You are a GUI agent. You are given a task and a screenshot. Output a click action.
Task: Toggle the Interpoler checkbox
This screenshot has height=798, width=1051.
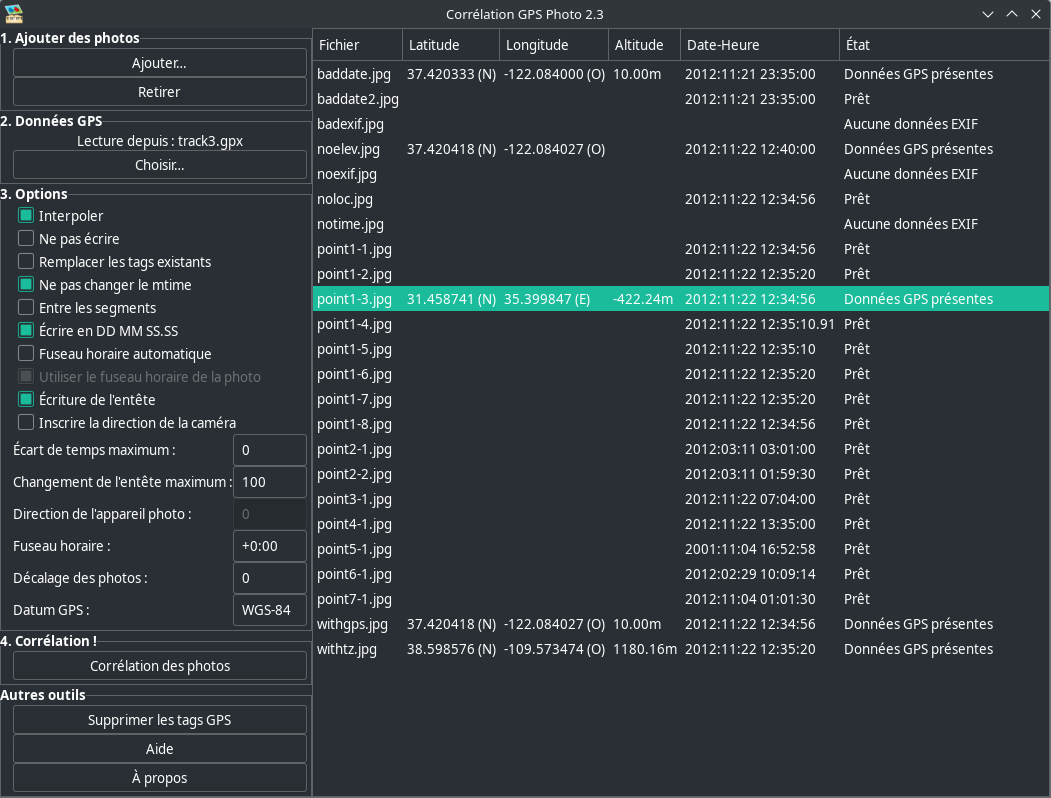click(x=26, y=216)
